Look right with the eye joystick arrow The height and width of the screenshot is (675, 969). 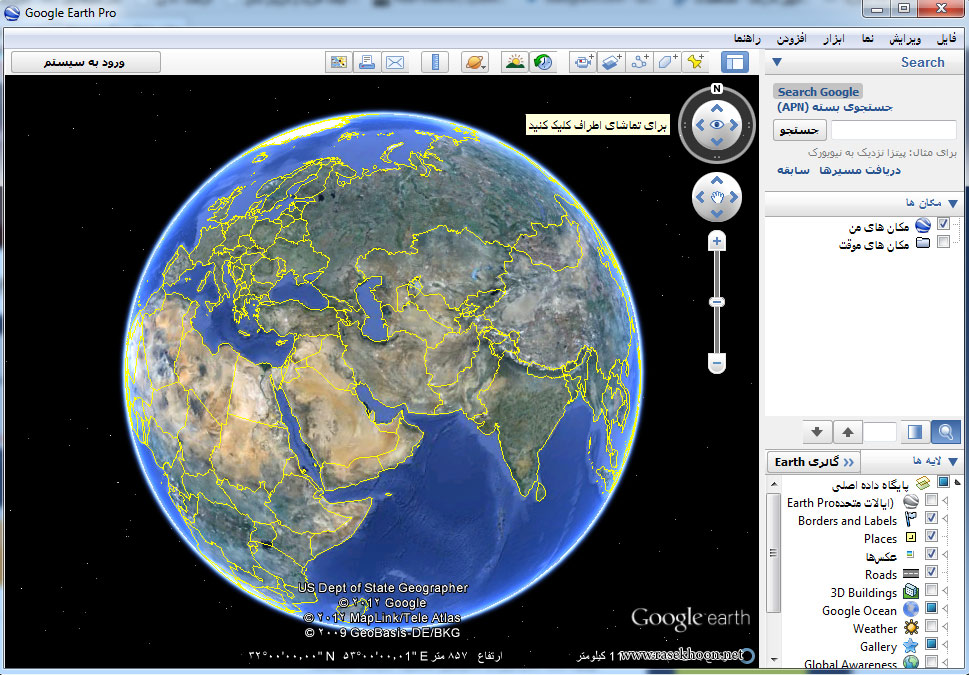[x=734, y=125]
